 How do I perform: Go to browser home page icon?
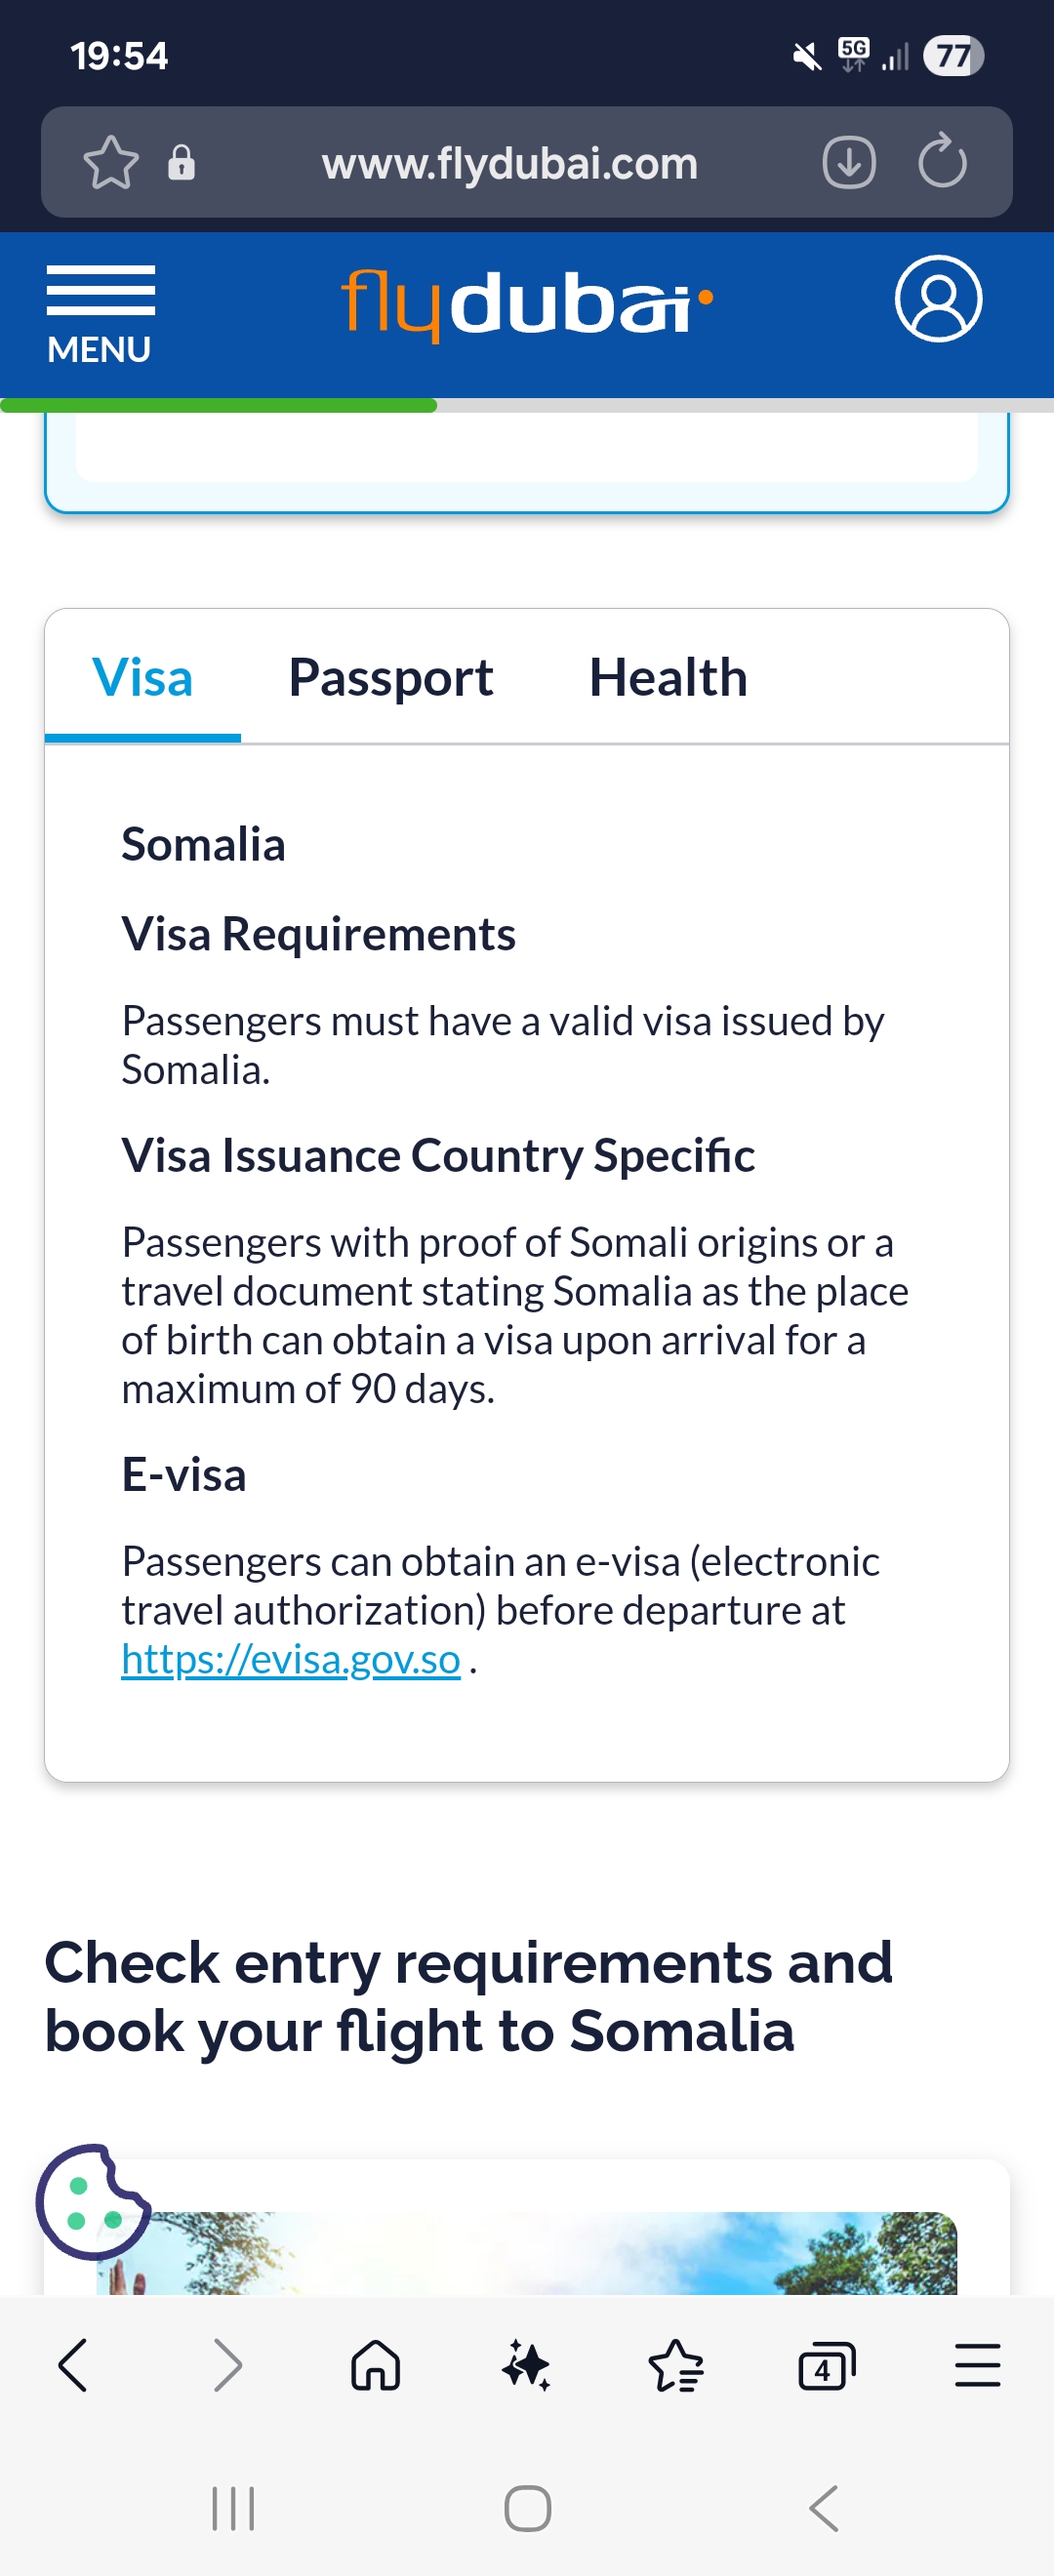(x=376, y=2366)
